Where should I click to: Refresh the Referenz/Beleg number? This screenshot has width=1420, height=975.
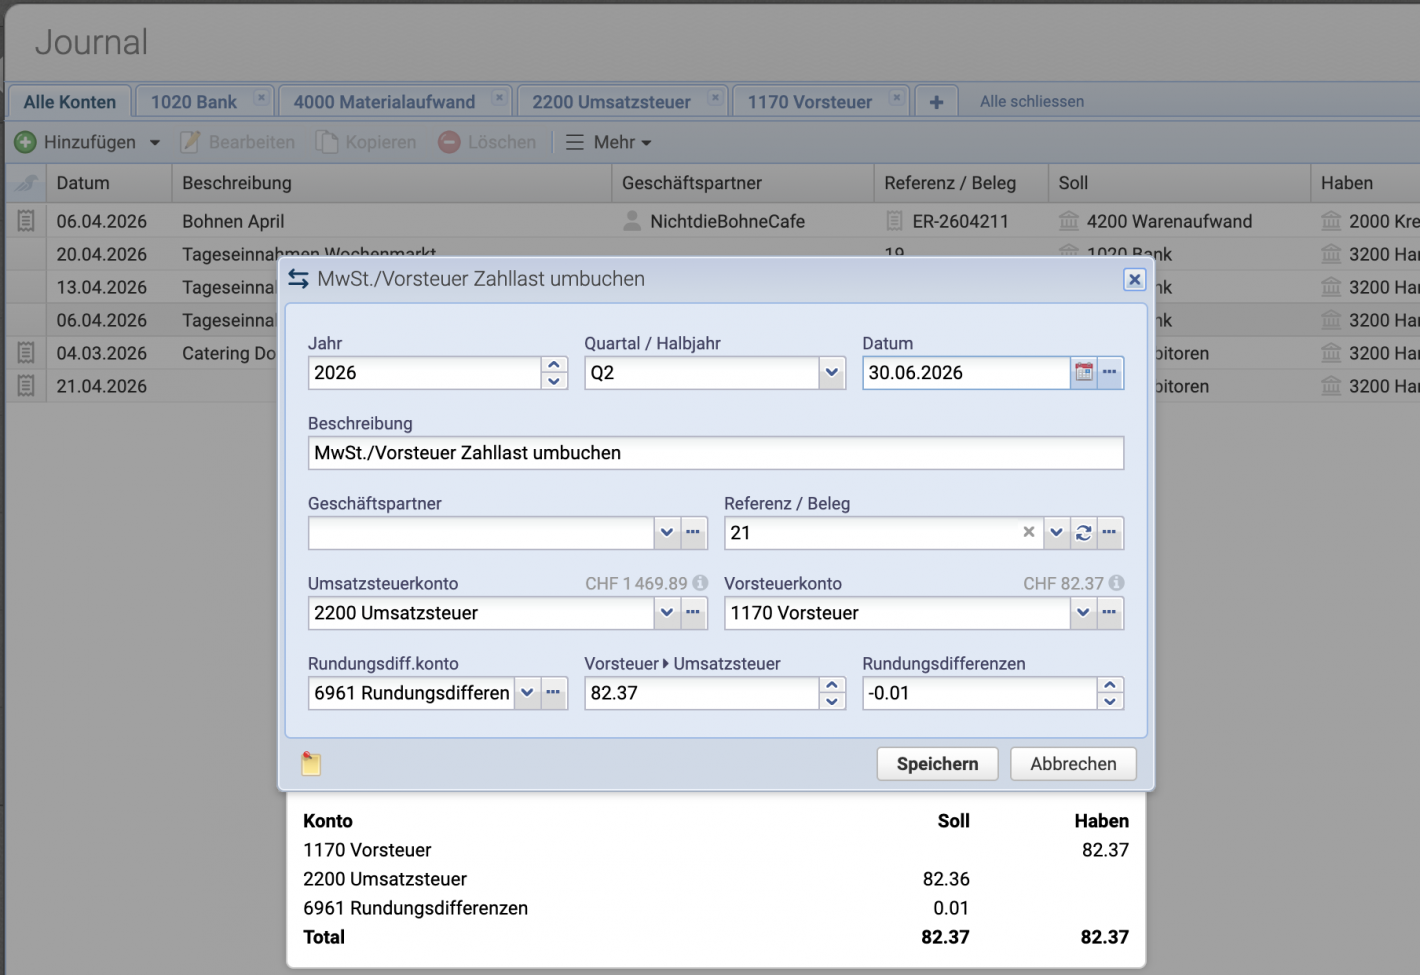point(1083,532)
